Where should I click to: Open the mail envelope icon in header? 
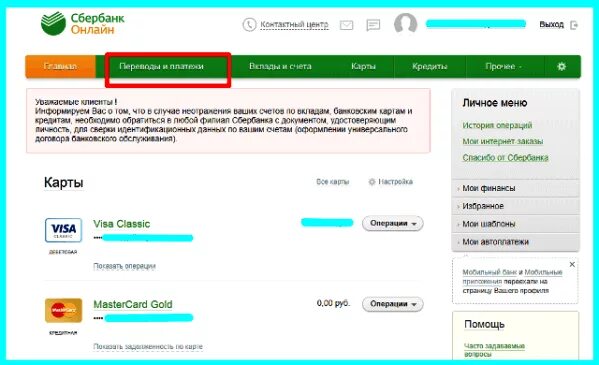346,25
